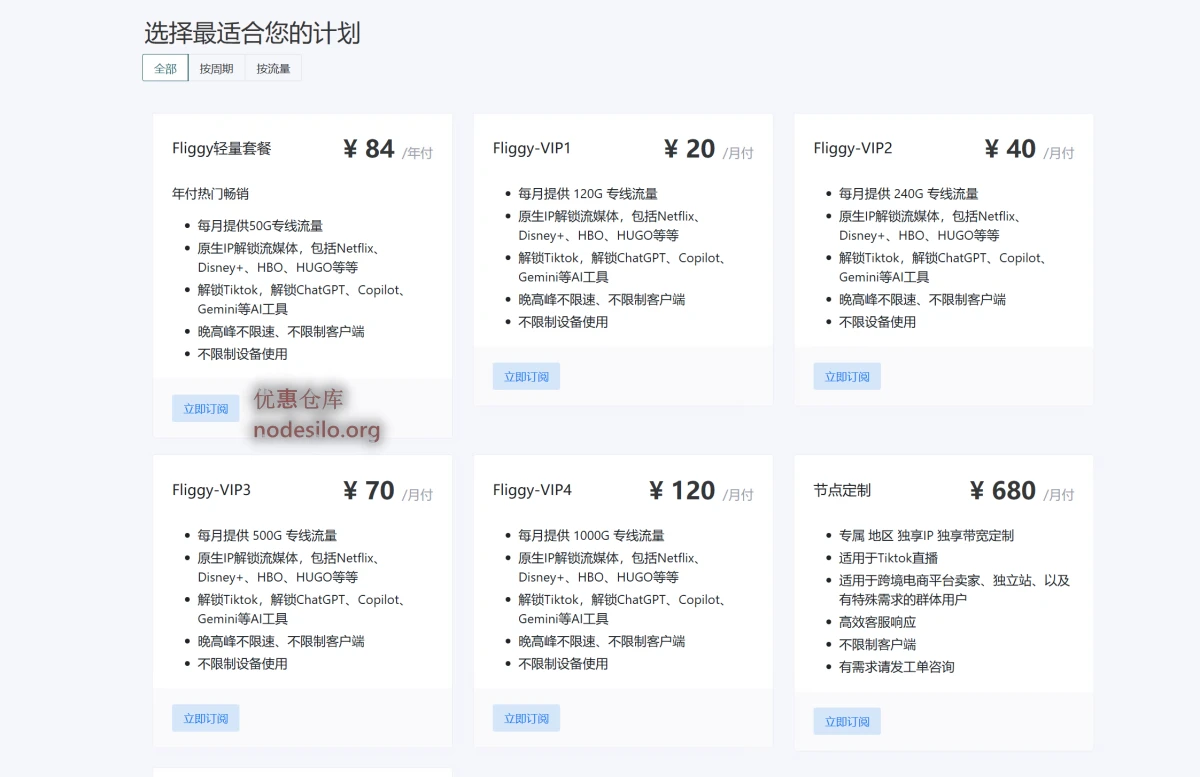Click the 每月提供 1000G 专线流量 feature line
1200x777 pixels.
591,536
